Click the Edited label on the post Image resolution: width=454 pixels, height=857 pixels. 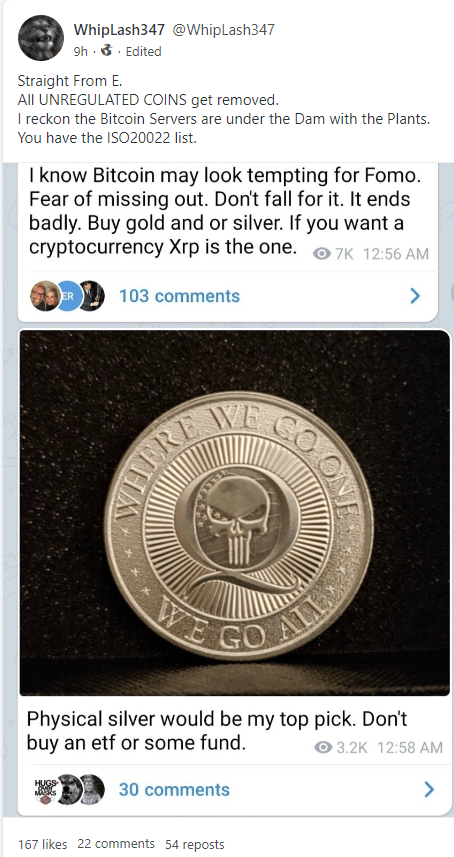coord(143,51)
